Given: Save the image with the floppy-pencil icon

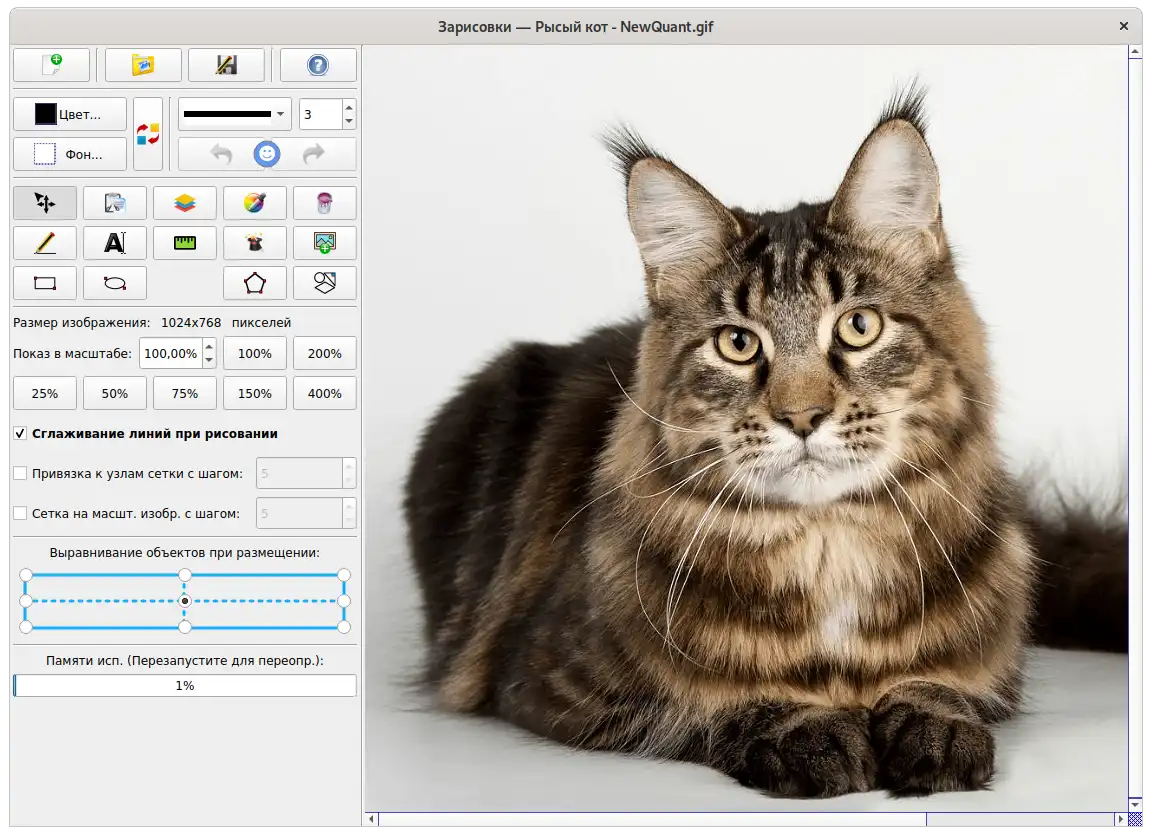Looking at the screenshot, I should click(x=226, y=65).
